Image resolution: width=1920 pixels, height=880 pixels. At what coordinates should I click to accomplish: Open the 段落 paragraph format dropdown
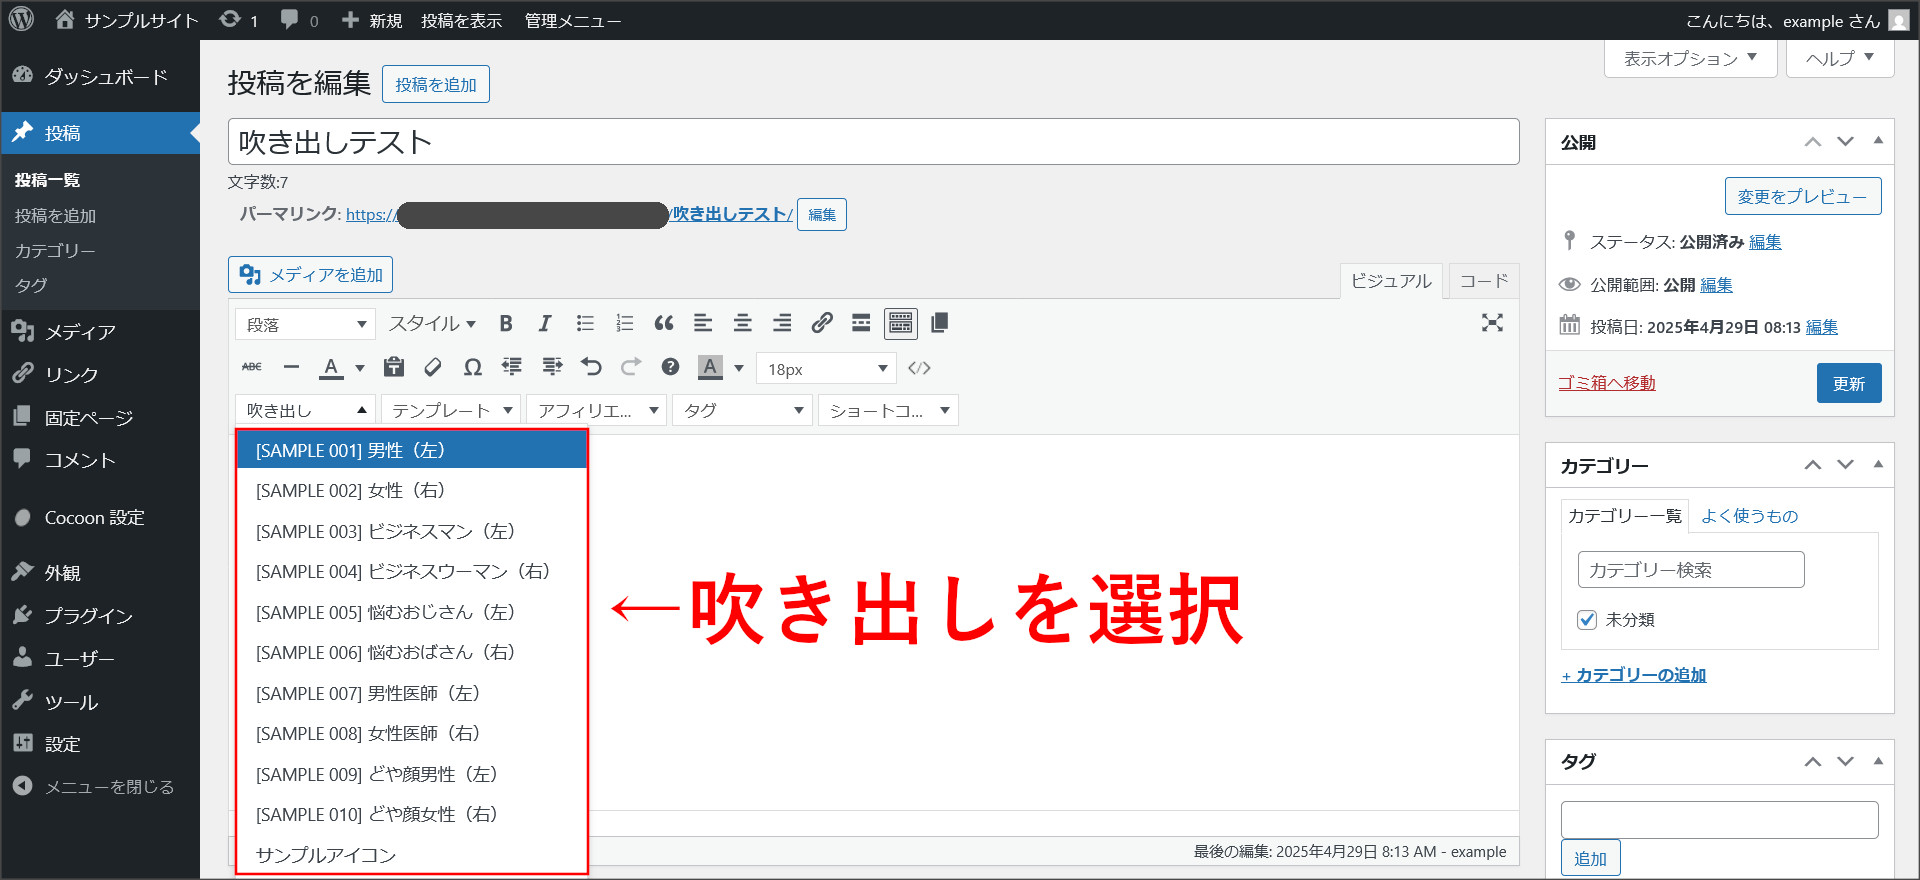305,324
